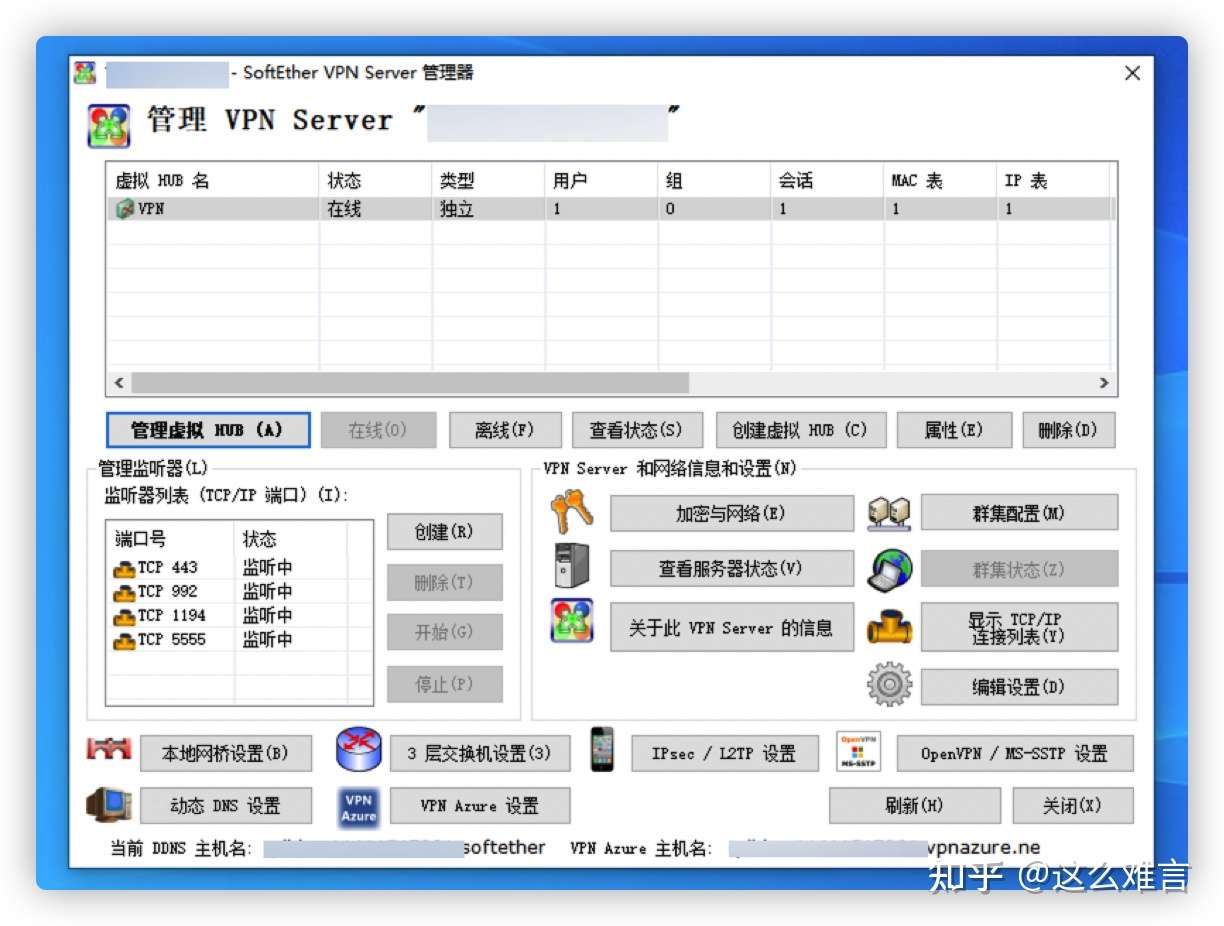1224x926 pixels.
Task: Click the listener 停止(P) button
Action: [x=444, y=685]
